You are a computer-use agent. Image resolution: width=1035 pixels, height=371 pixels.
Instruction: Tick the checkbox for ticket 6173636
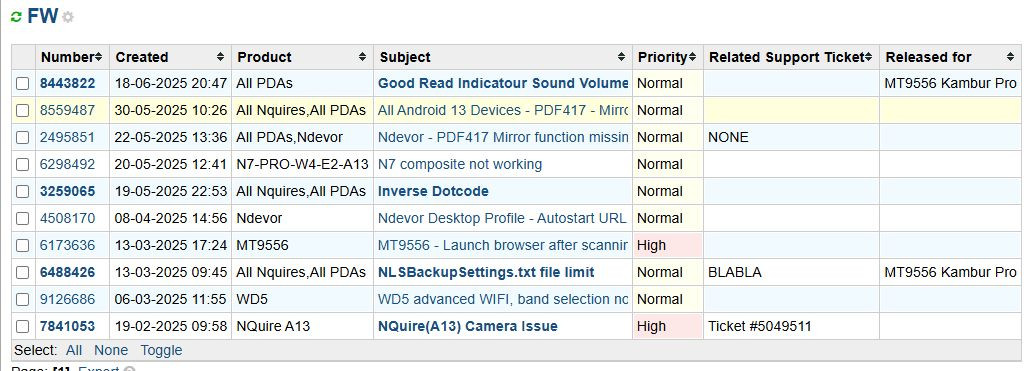(23, 246)
